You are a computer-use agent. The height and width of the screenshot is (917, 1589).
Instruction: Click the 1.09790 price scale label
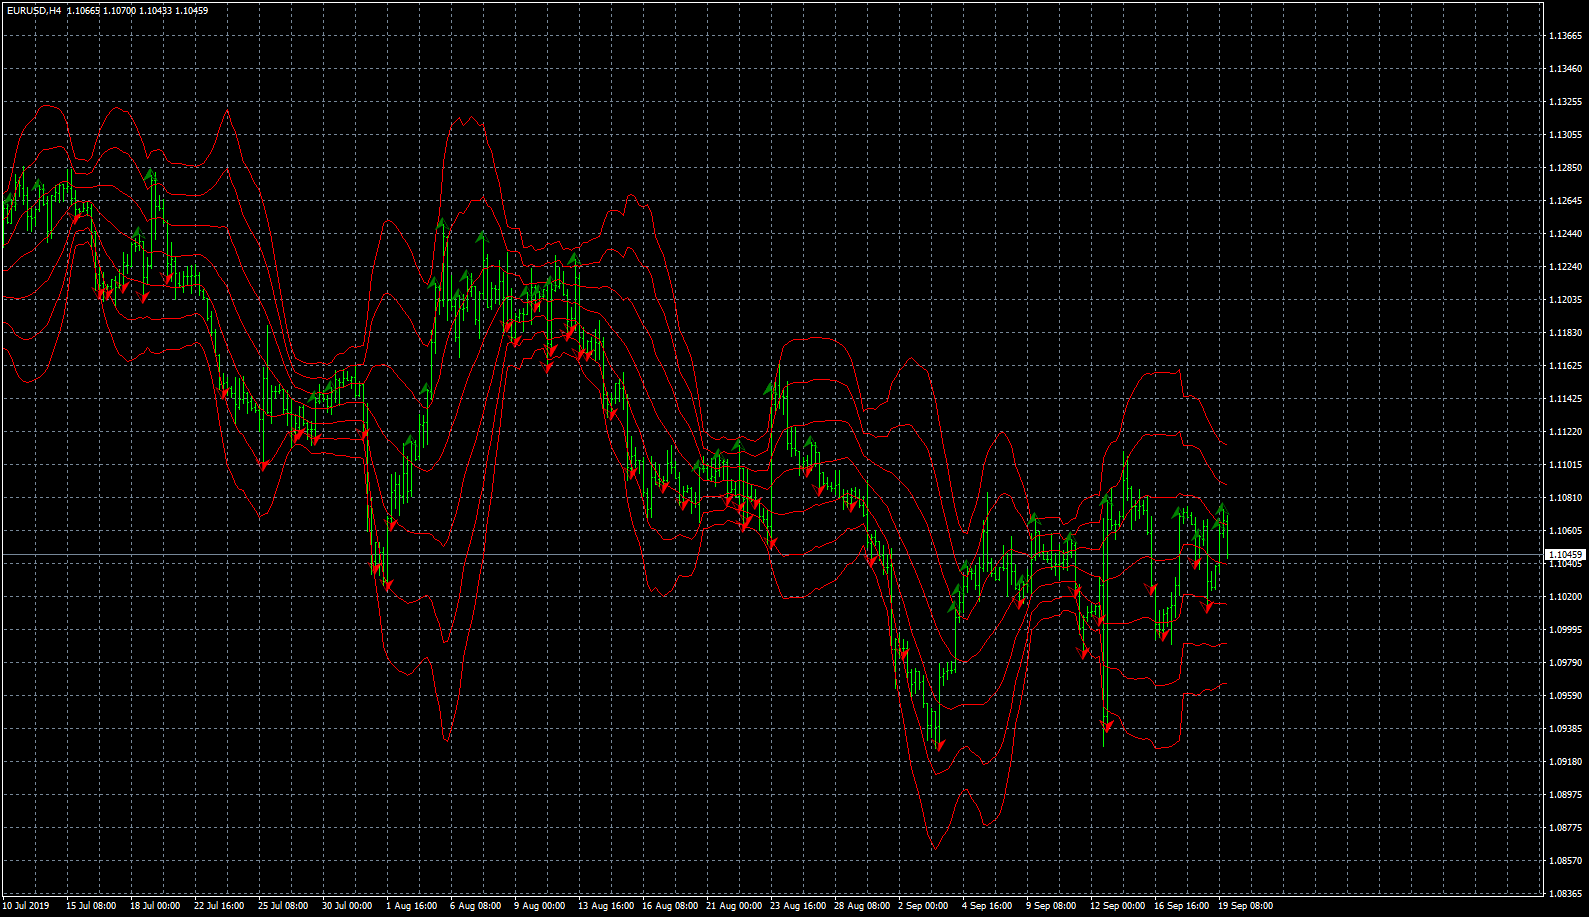(1565, 663)
